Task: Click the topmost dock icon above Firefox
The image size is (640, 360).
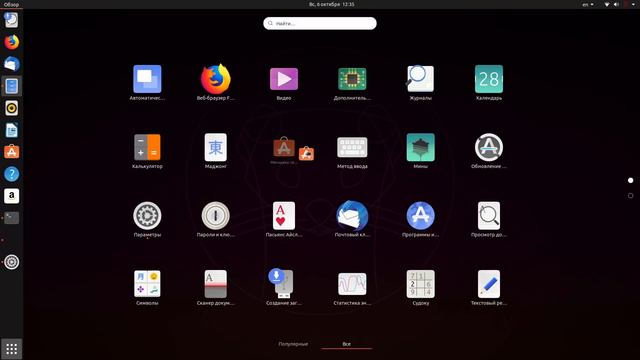Action: click(11, 20)
